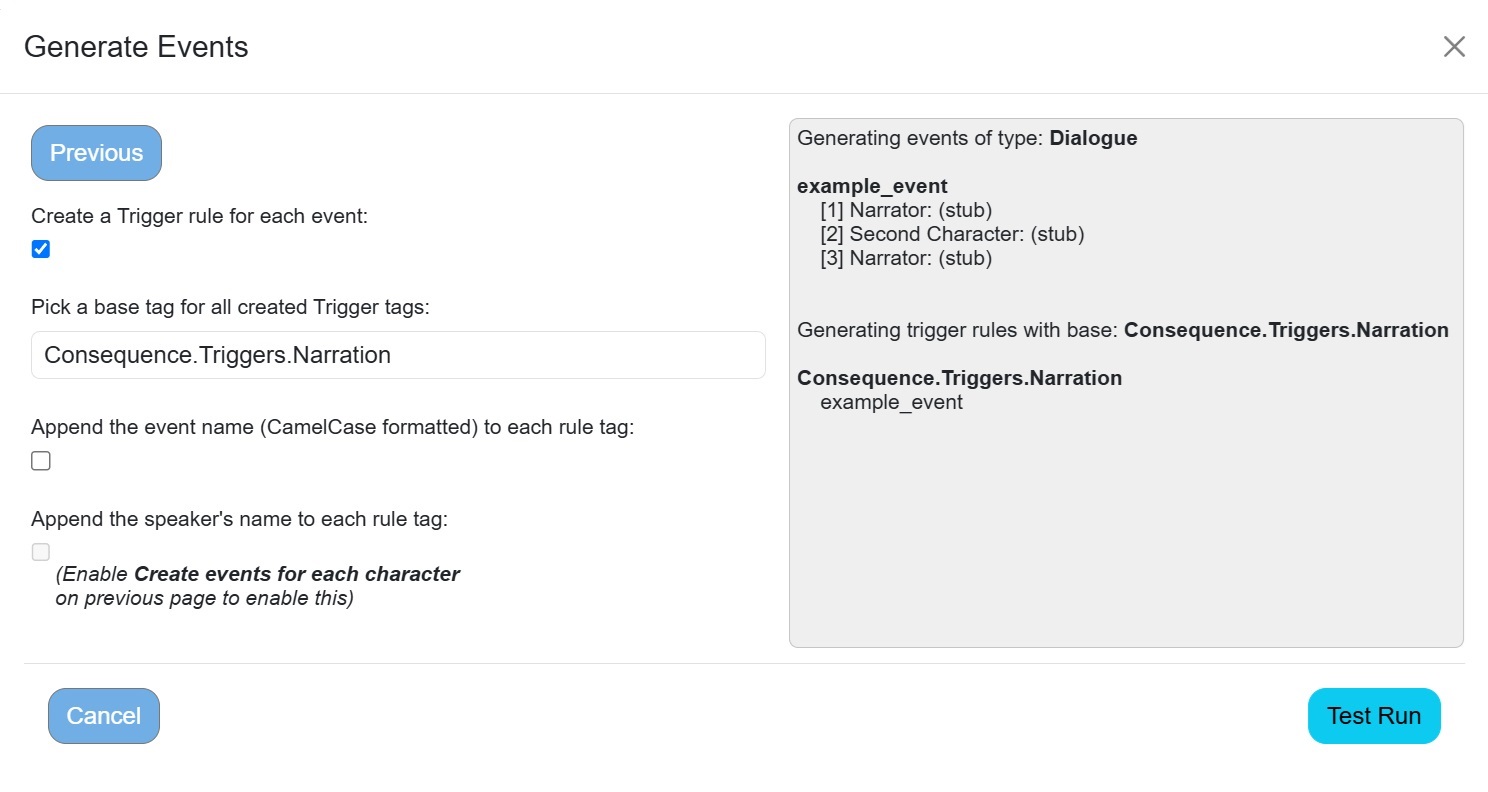Click the bold Consequence.Triggers.Narration rule heading in preview
Image resolution: width=1488 pixels, height=792 pixels.
959,378
